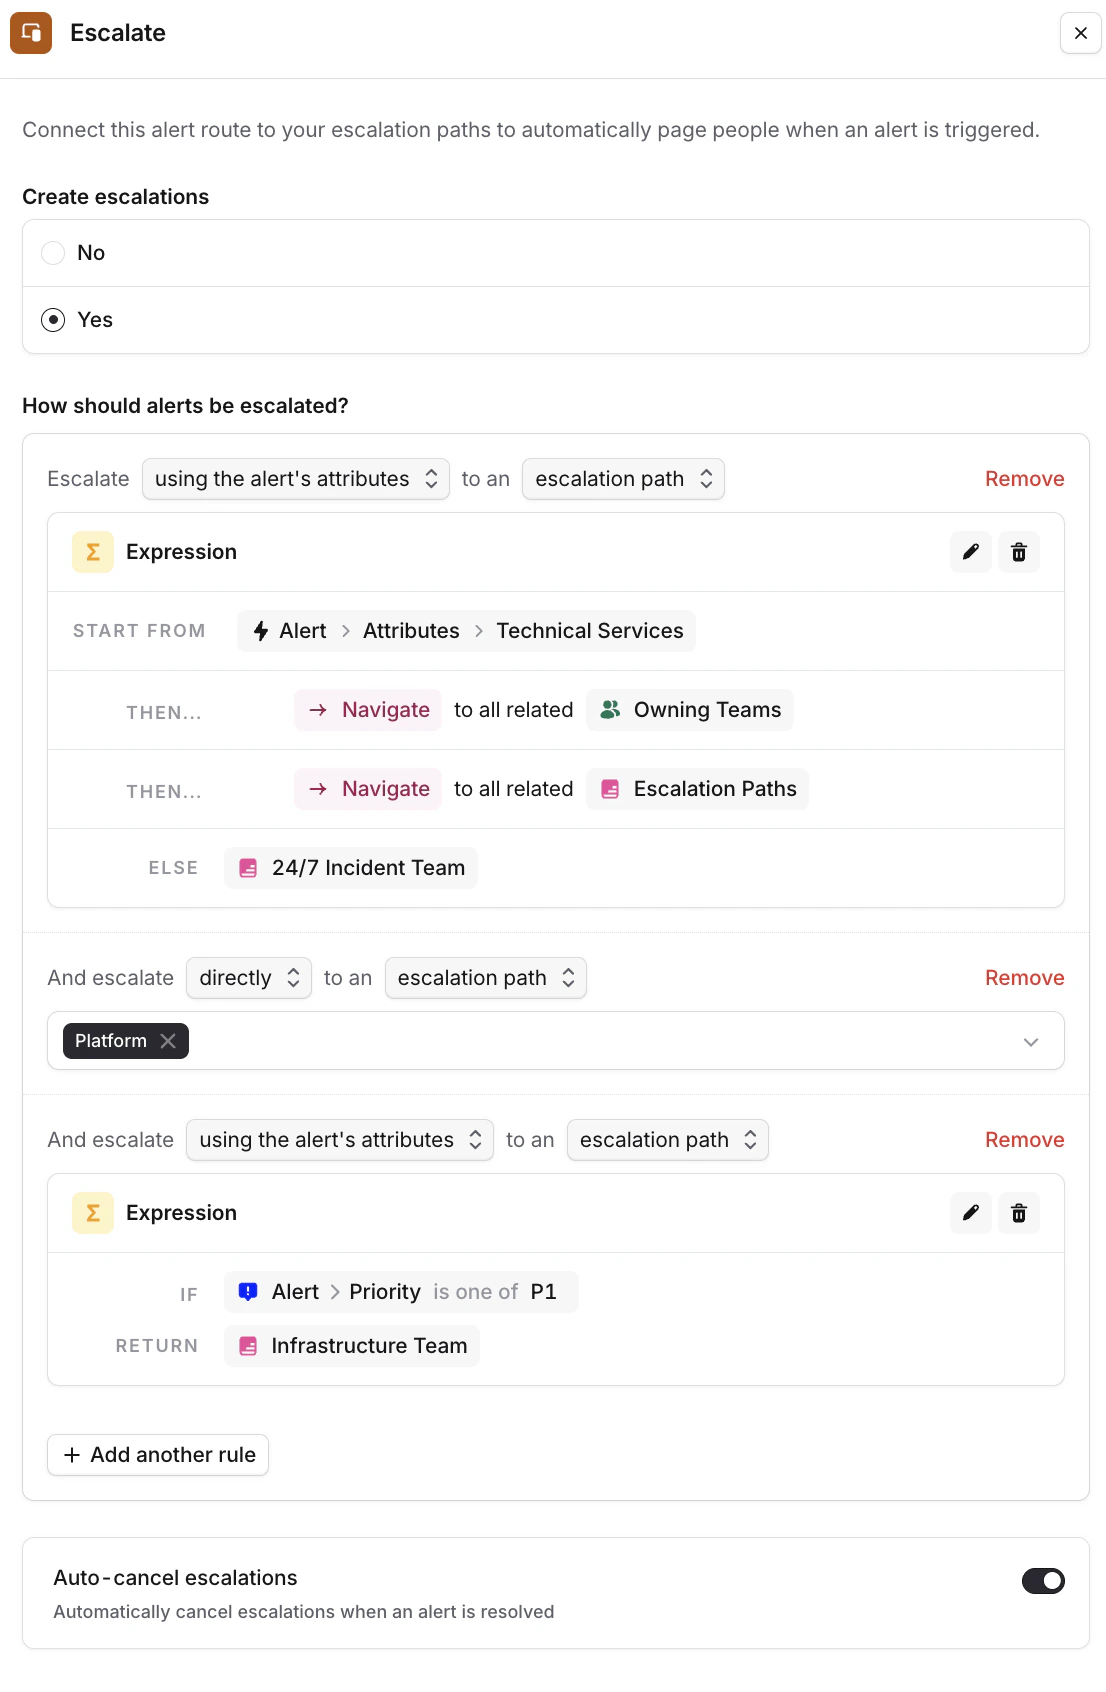The image size is (1106, 1692).
Task: Edit the first Expression with pencil icon
Action: [970, 552]
